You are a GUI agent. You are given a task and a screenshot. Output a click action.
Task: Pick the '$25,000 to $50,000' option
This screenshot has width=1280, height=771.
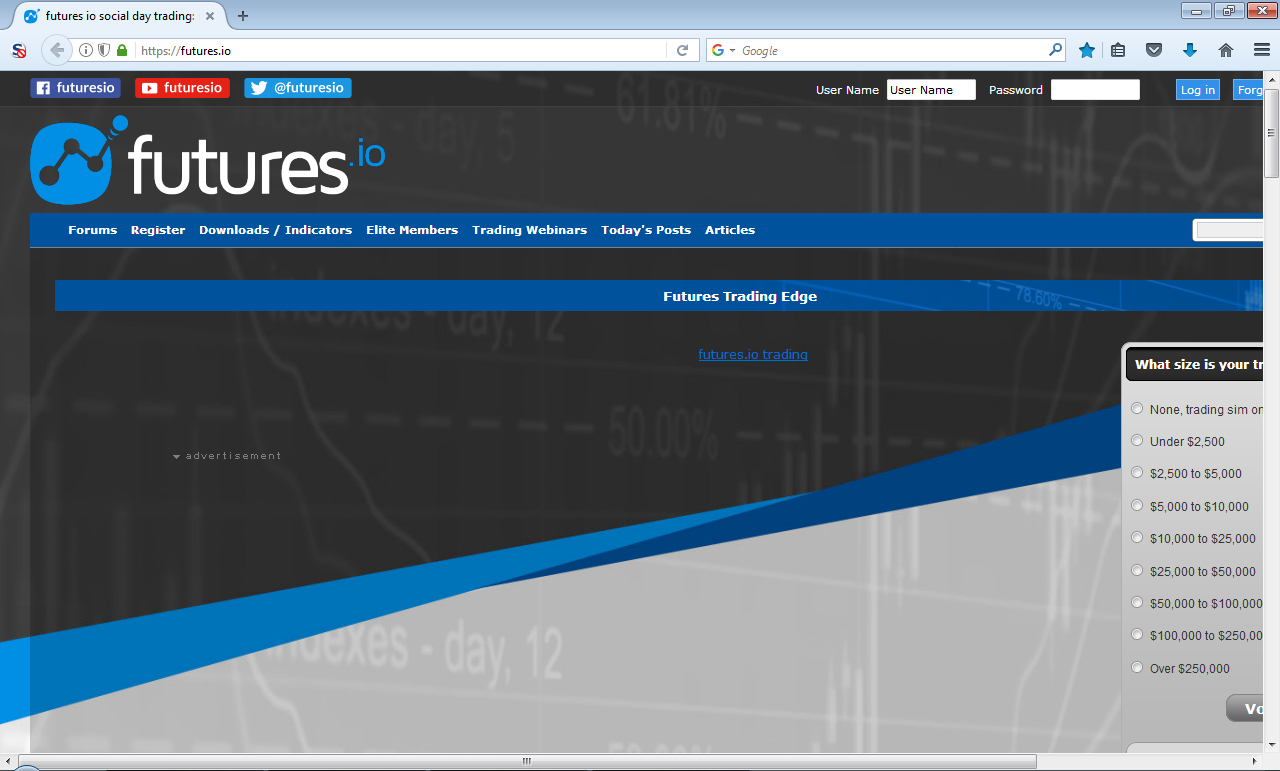[1137, 570]
